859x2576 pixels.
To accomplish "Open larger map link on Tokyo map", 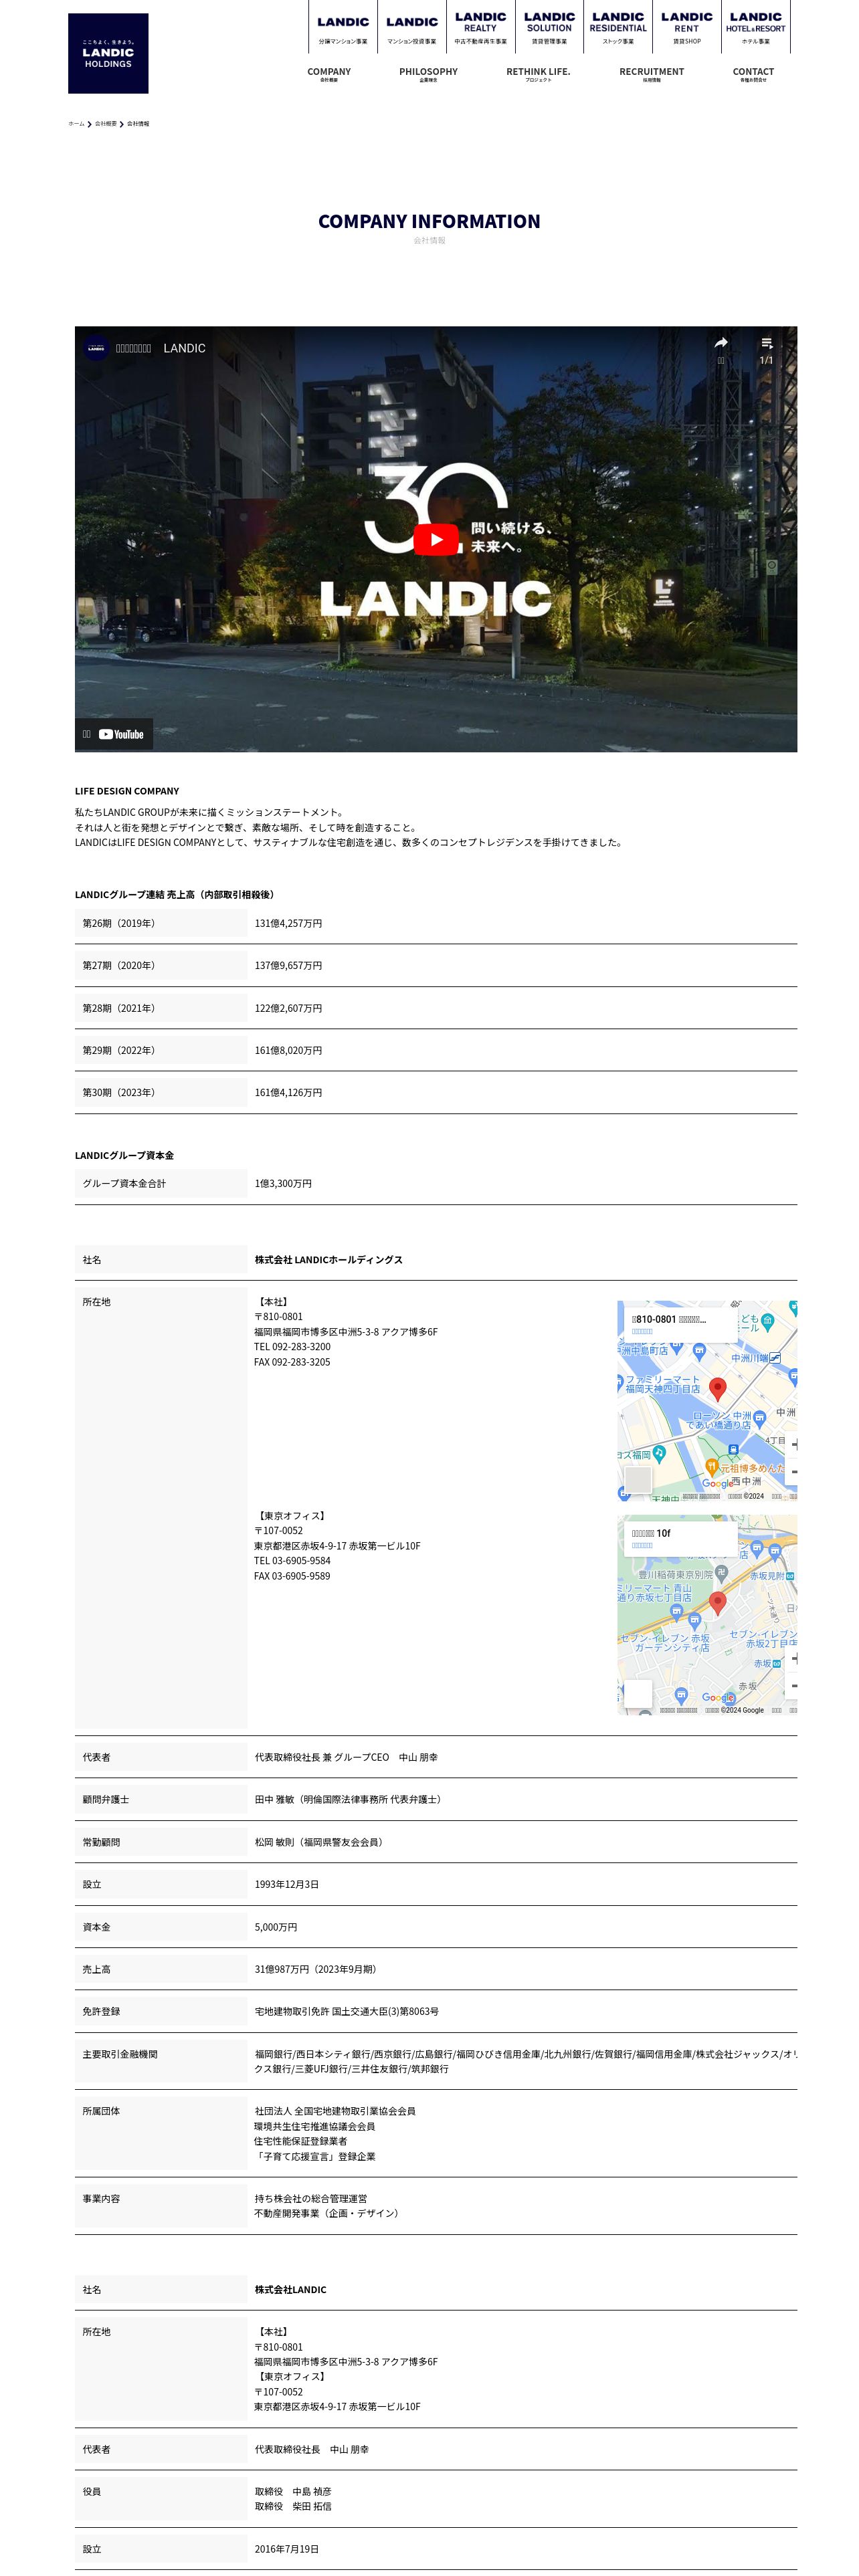I will tap(642, 1546).
